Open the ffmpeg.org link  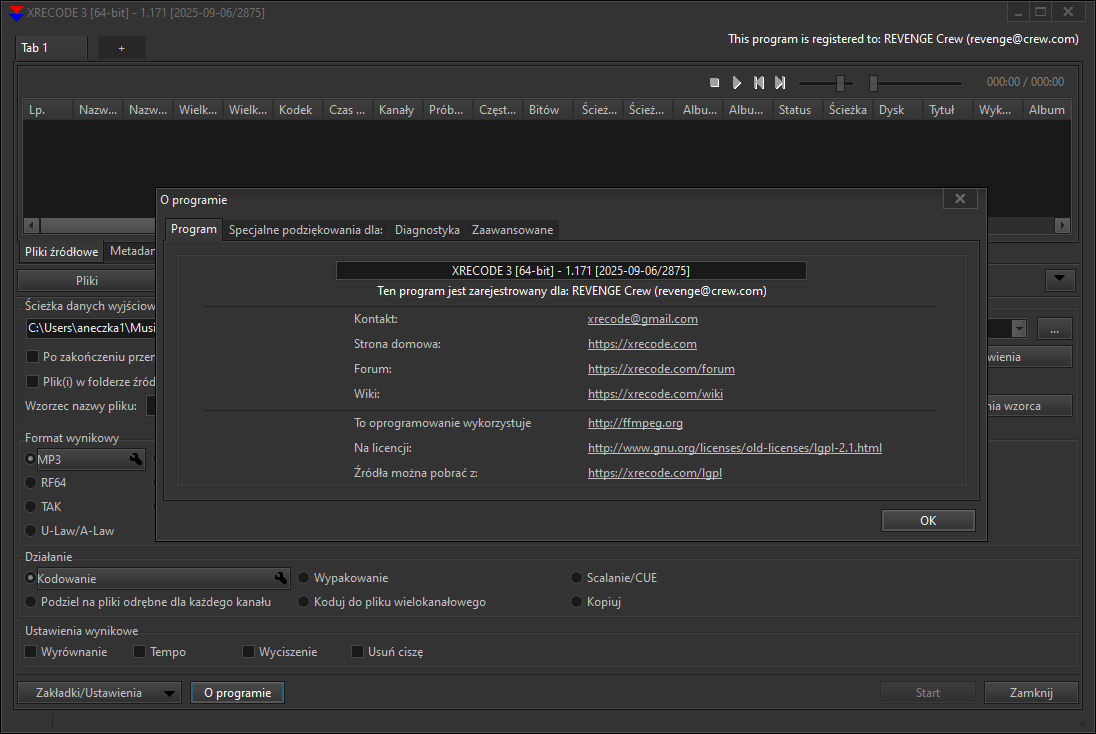pos(635,423)
